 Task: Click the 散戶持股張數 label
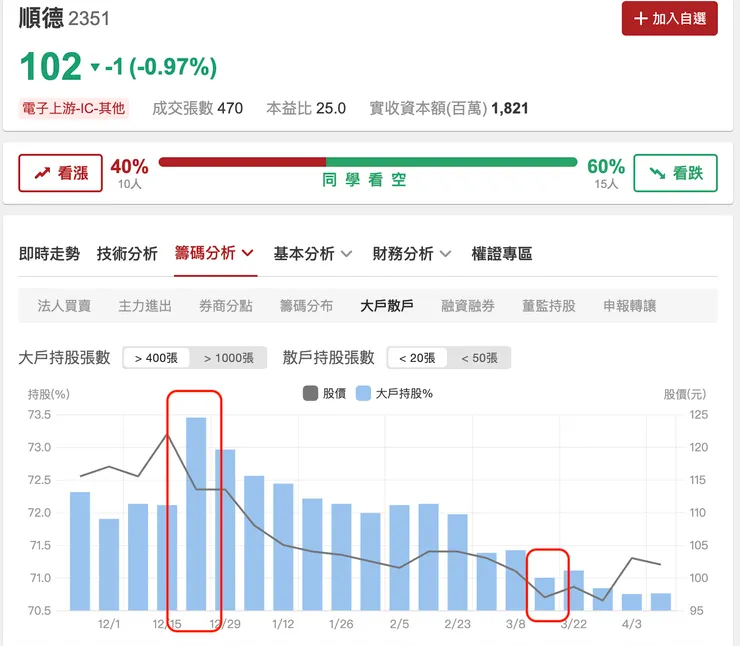tap(328, 357)
